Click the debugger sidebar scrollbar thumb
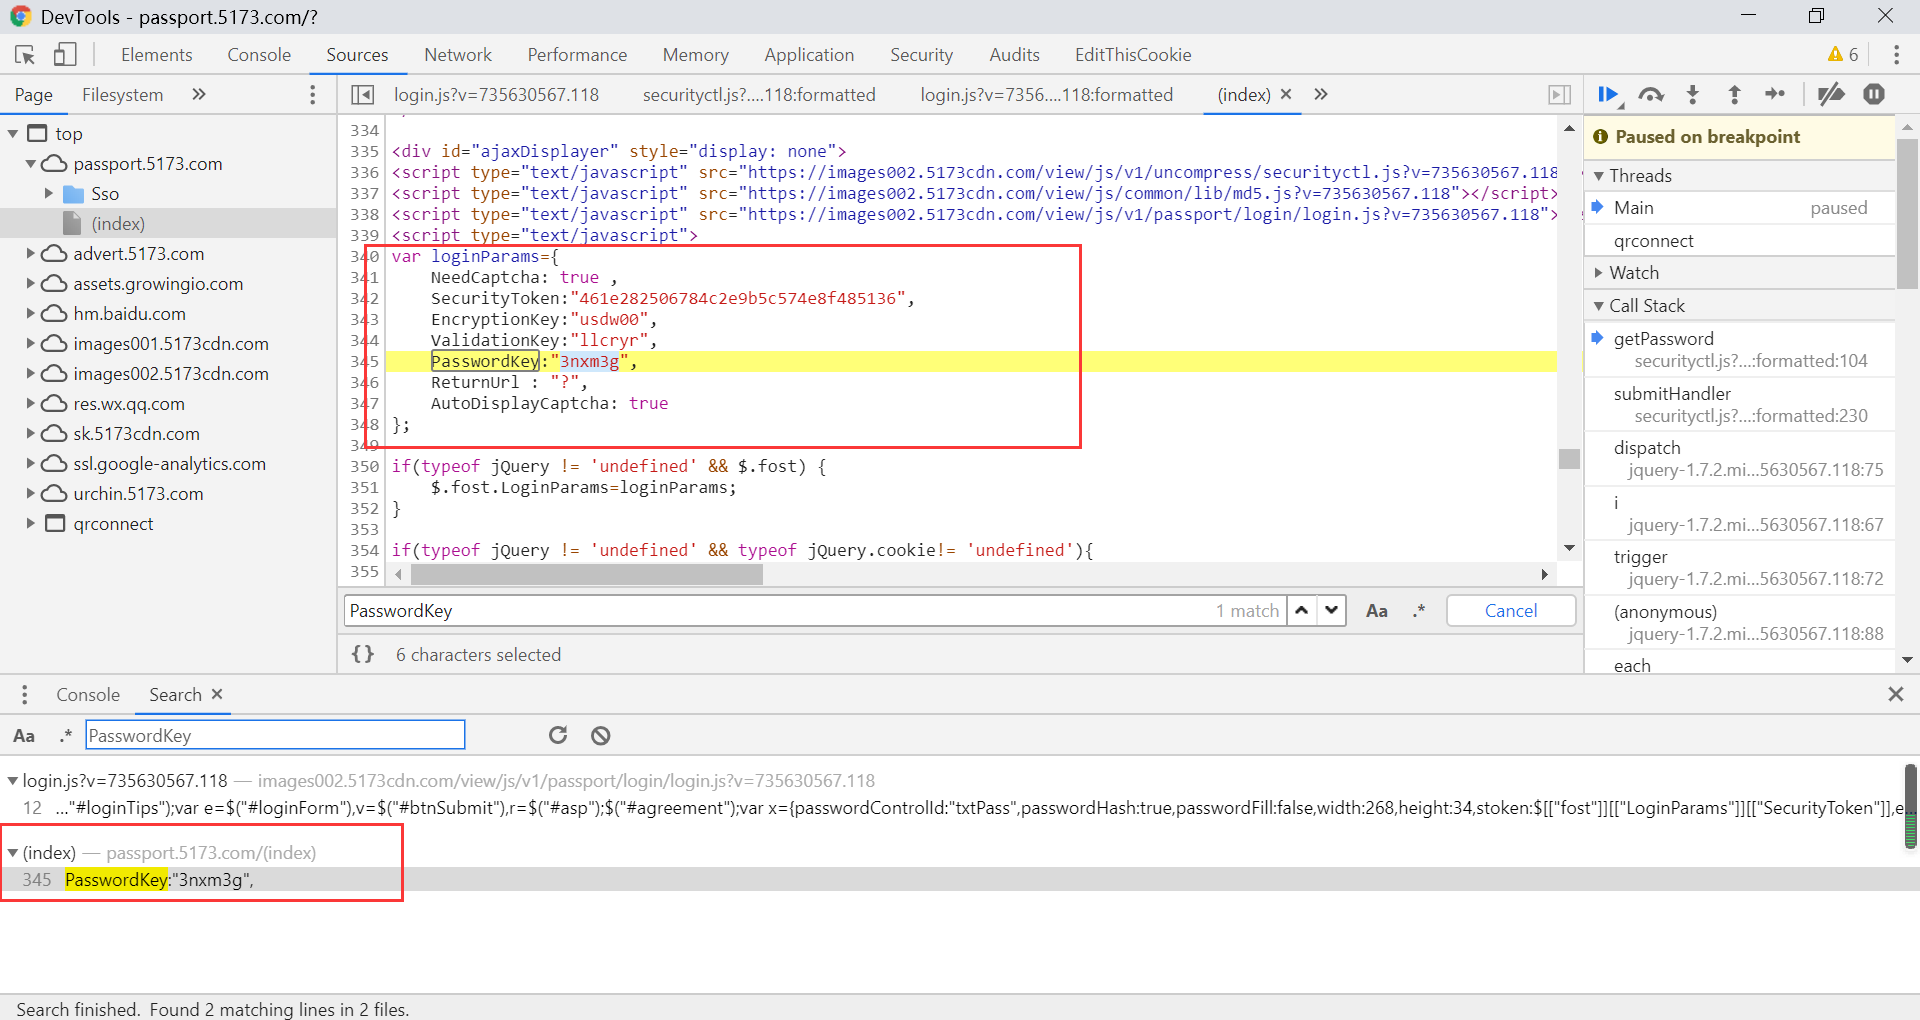Image resolution: width=1920 pixels, height=1020 pixels. (1908, 214)
